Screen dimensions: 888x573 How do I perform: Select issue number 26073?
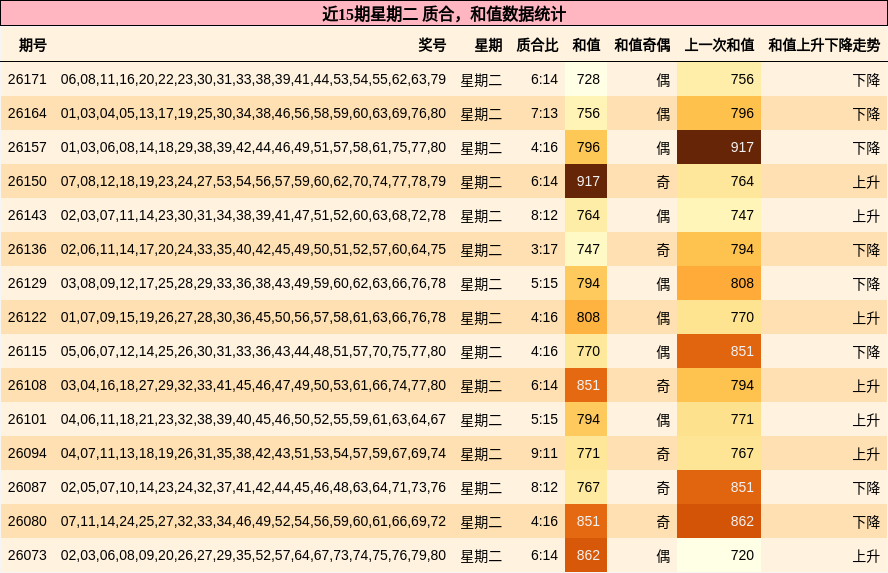pyautogui.click(x=27, y=555)
